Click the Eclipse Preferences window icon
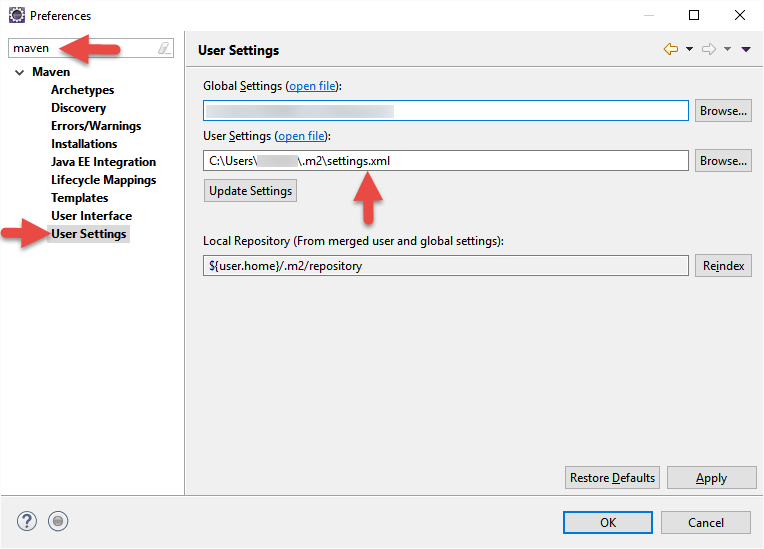The image size is (764, 549). pos(17,16)
